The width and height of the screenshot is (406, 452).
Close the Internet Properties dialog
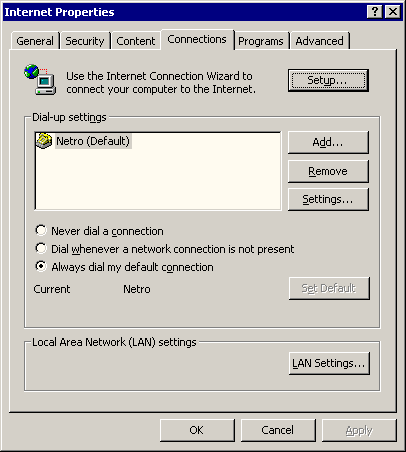tap(393, 12)
